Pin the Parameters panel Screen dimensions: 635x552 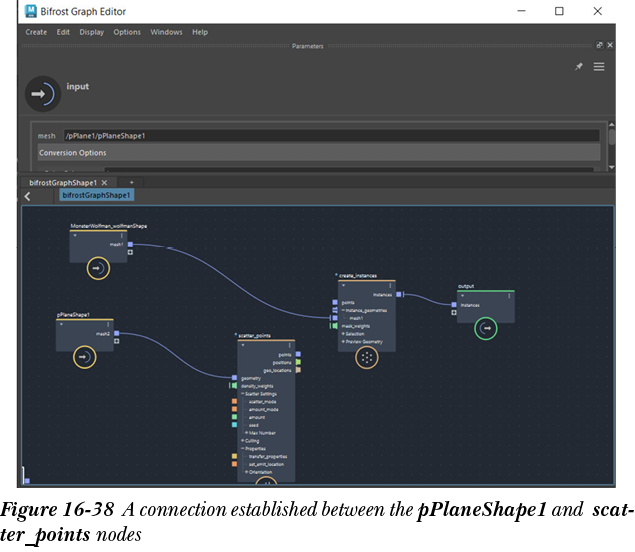click(x=578, y=67)
